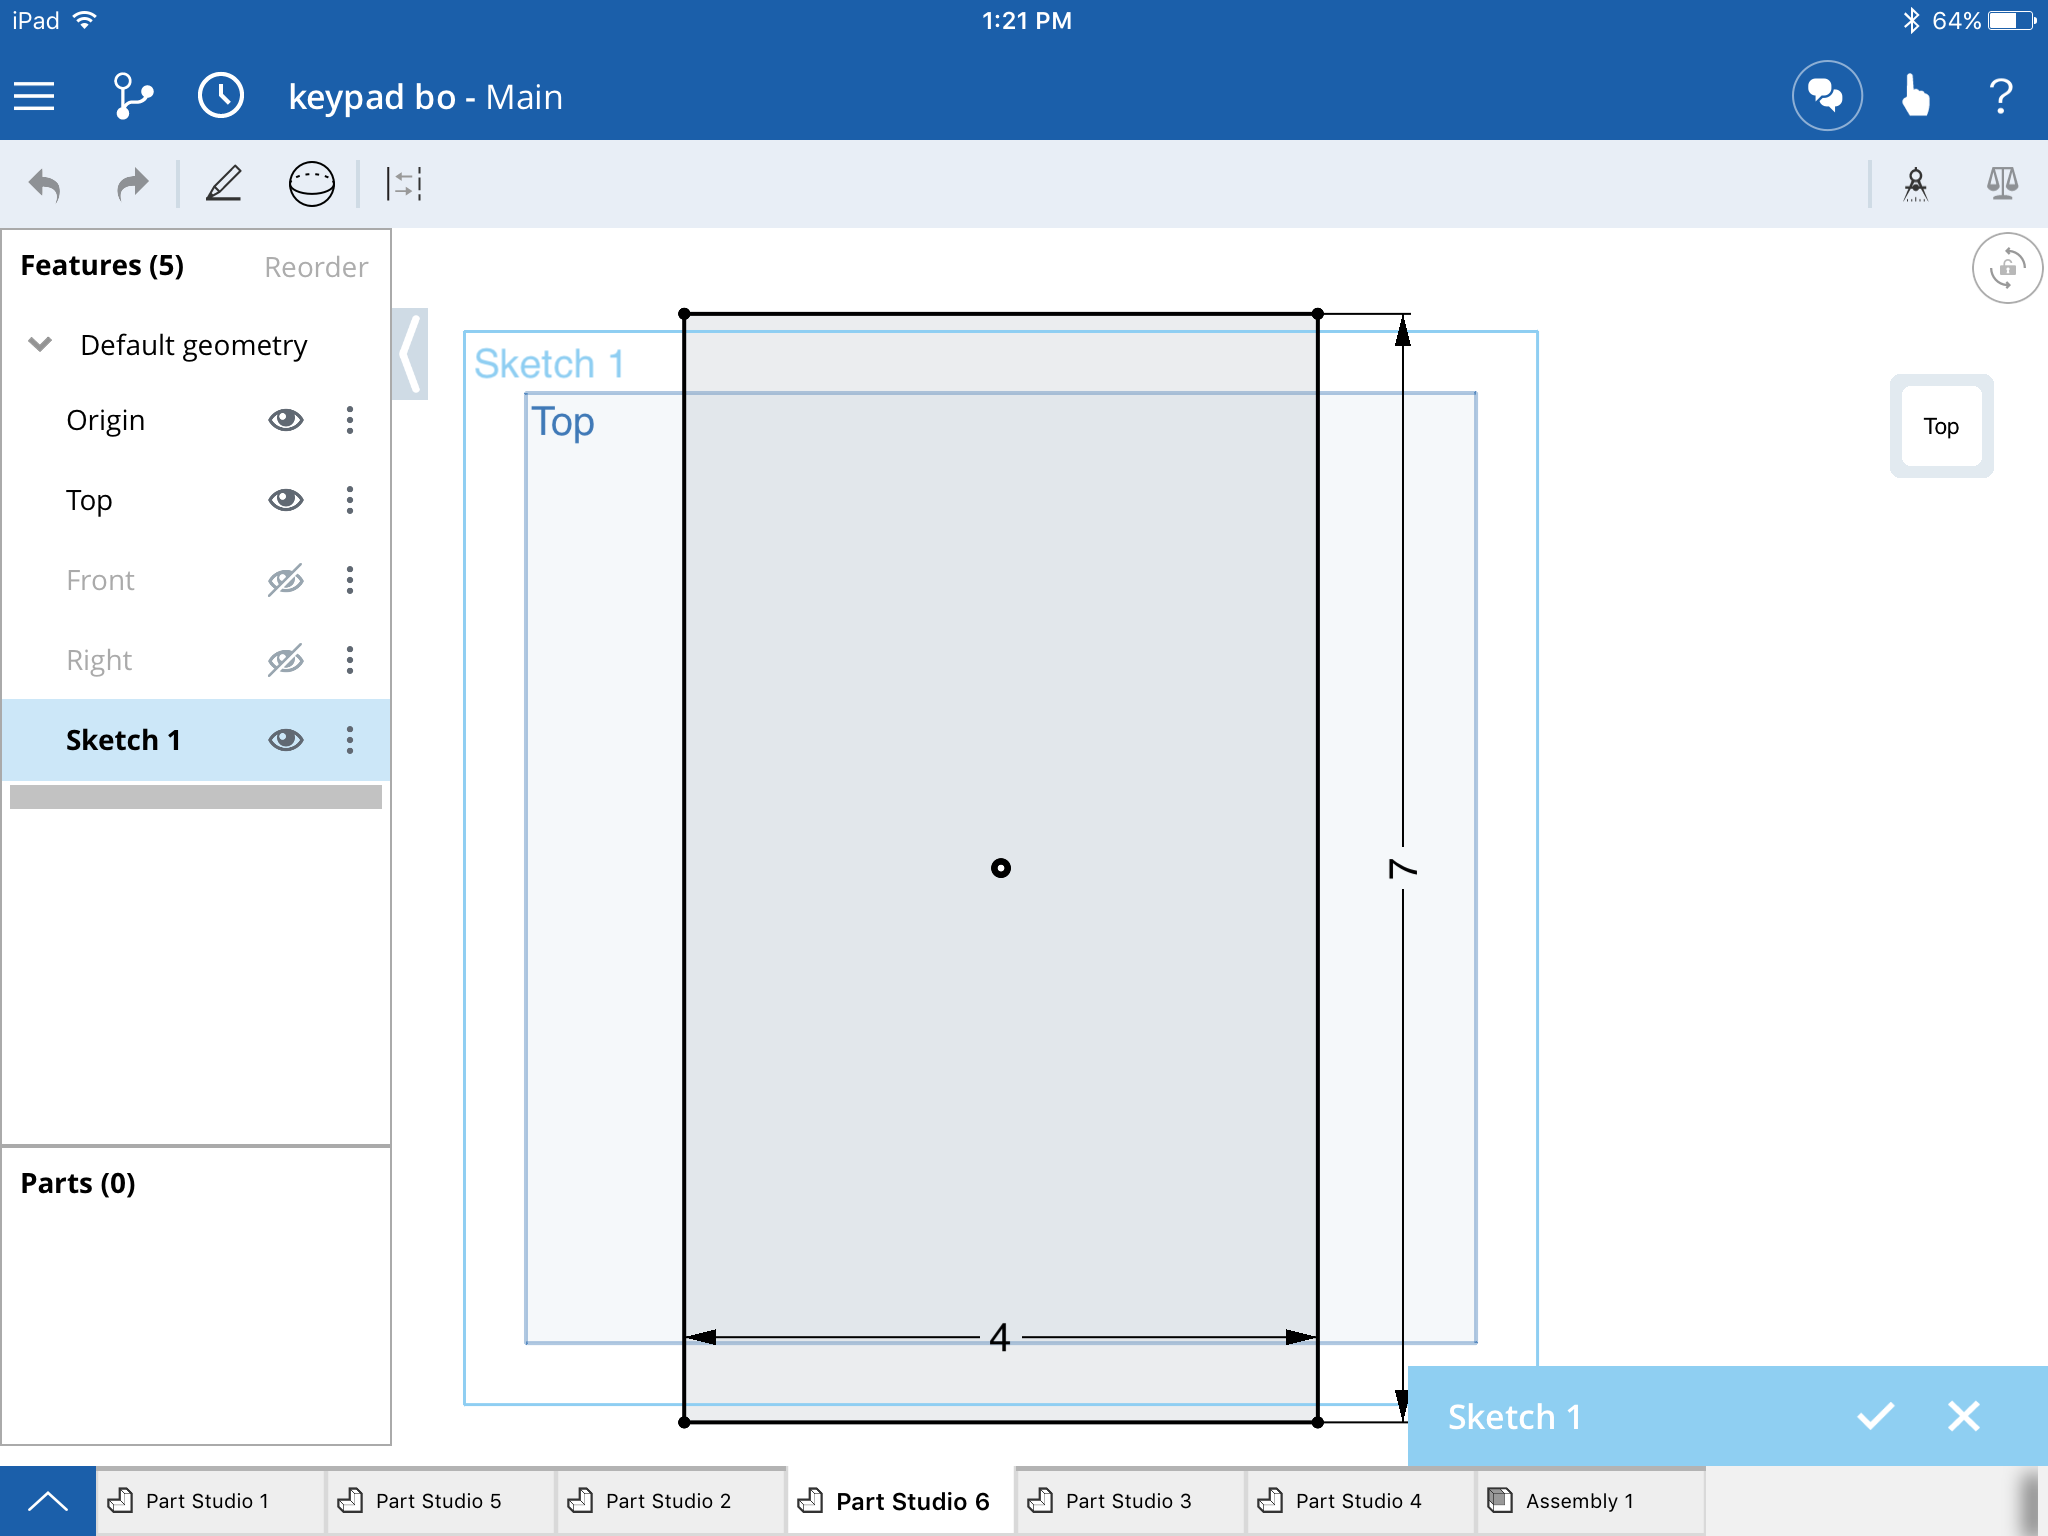Hide the Top plane
The height and width of the screenshot is (1536, 2048).
pyautogui.click(x=285, y=500)
